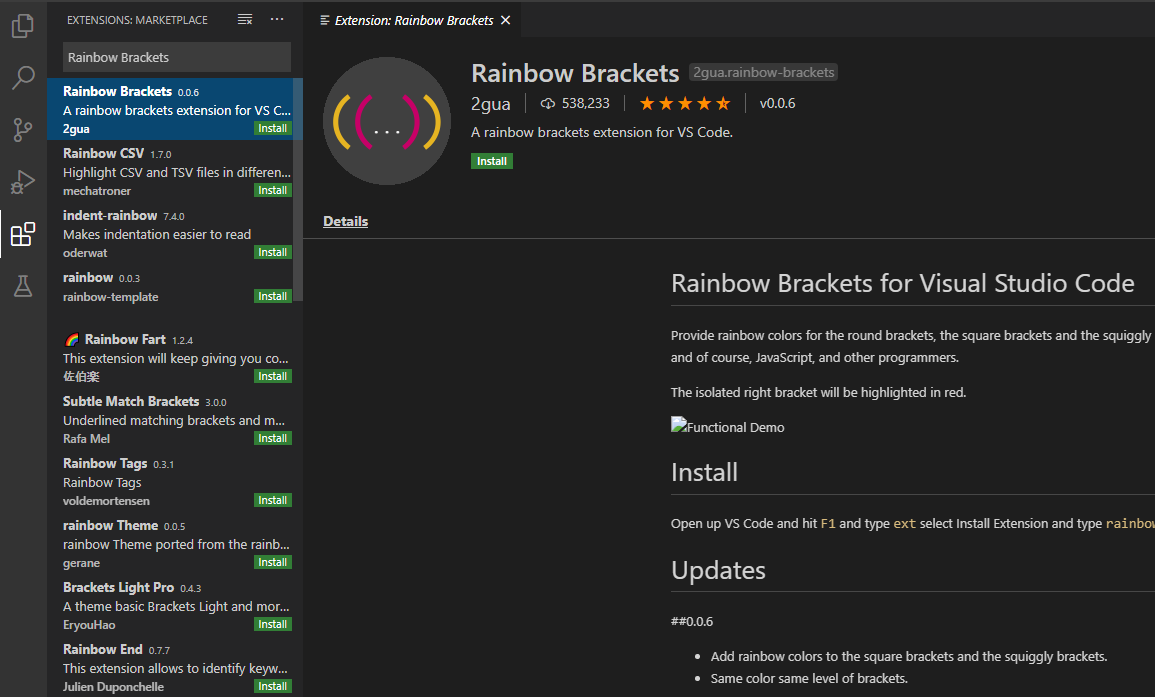The image size is (1155, 697).
Task: Install Rainbow Brackets from the list
Action: 273,128
